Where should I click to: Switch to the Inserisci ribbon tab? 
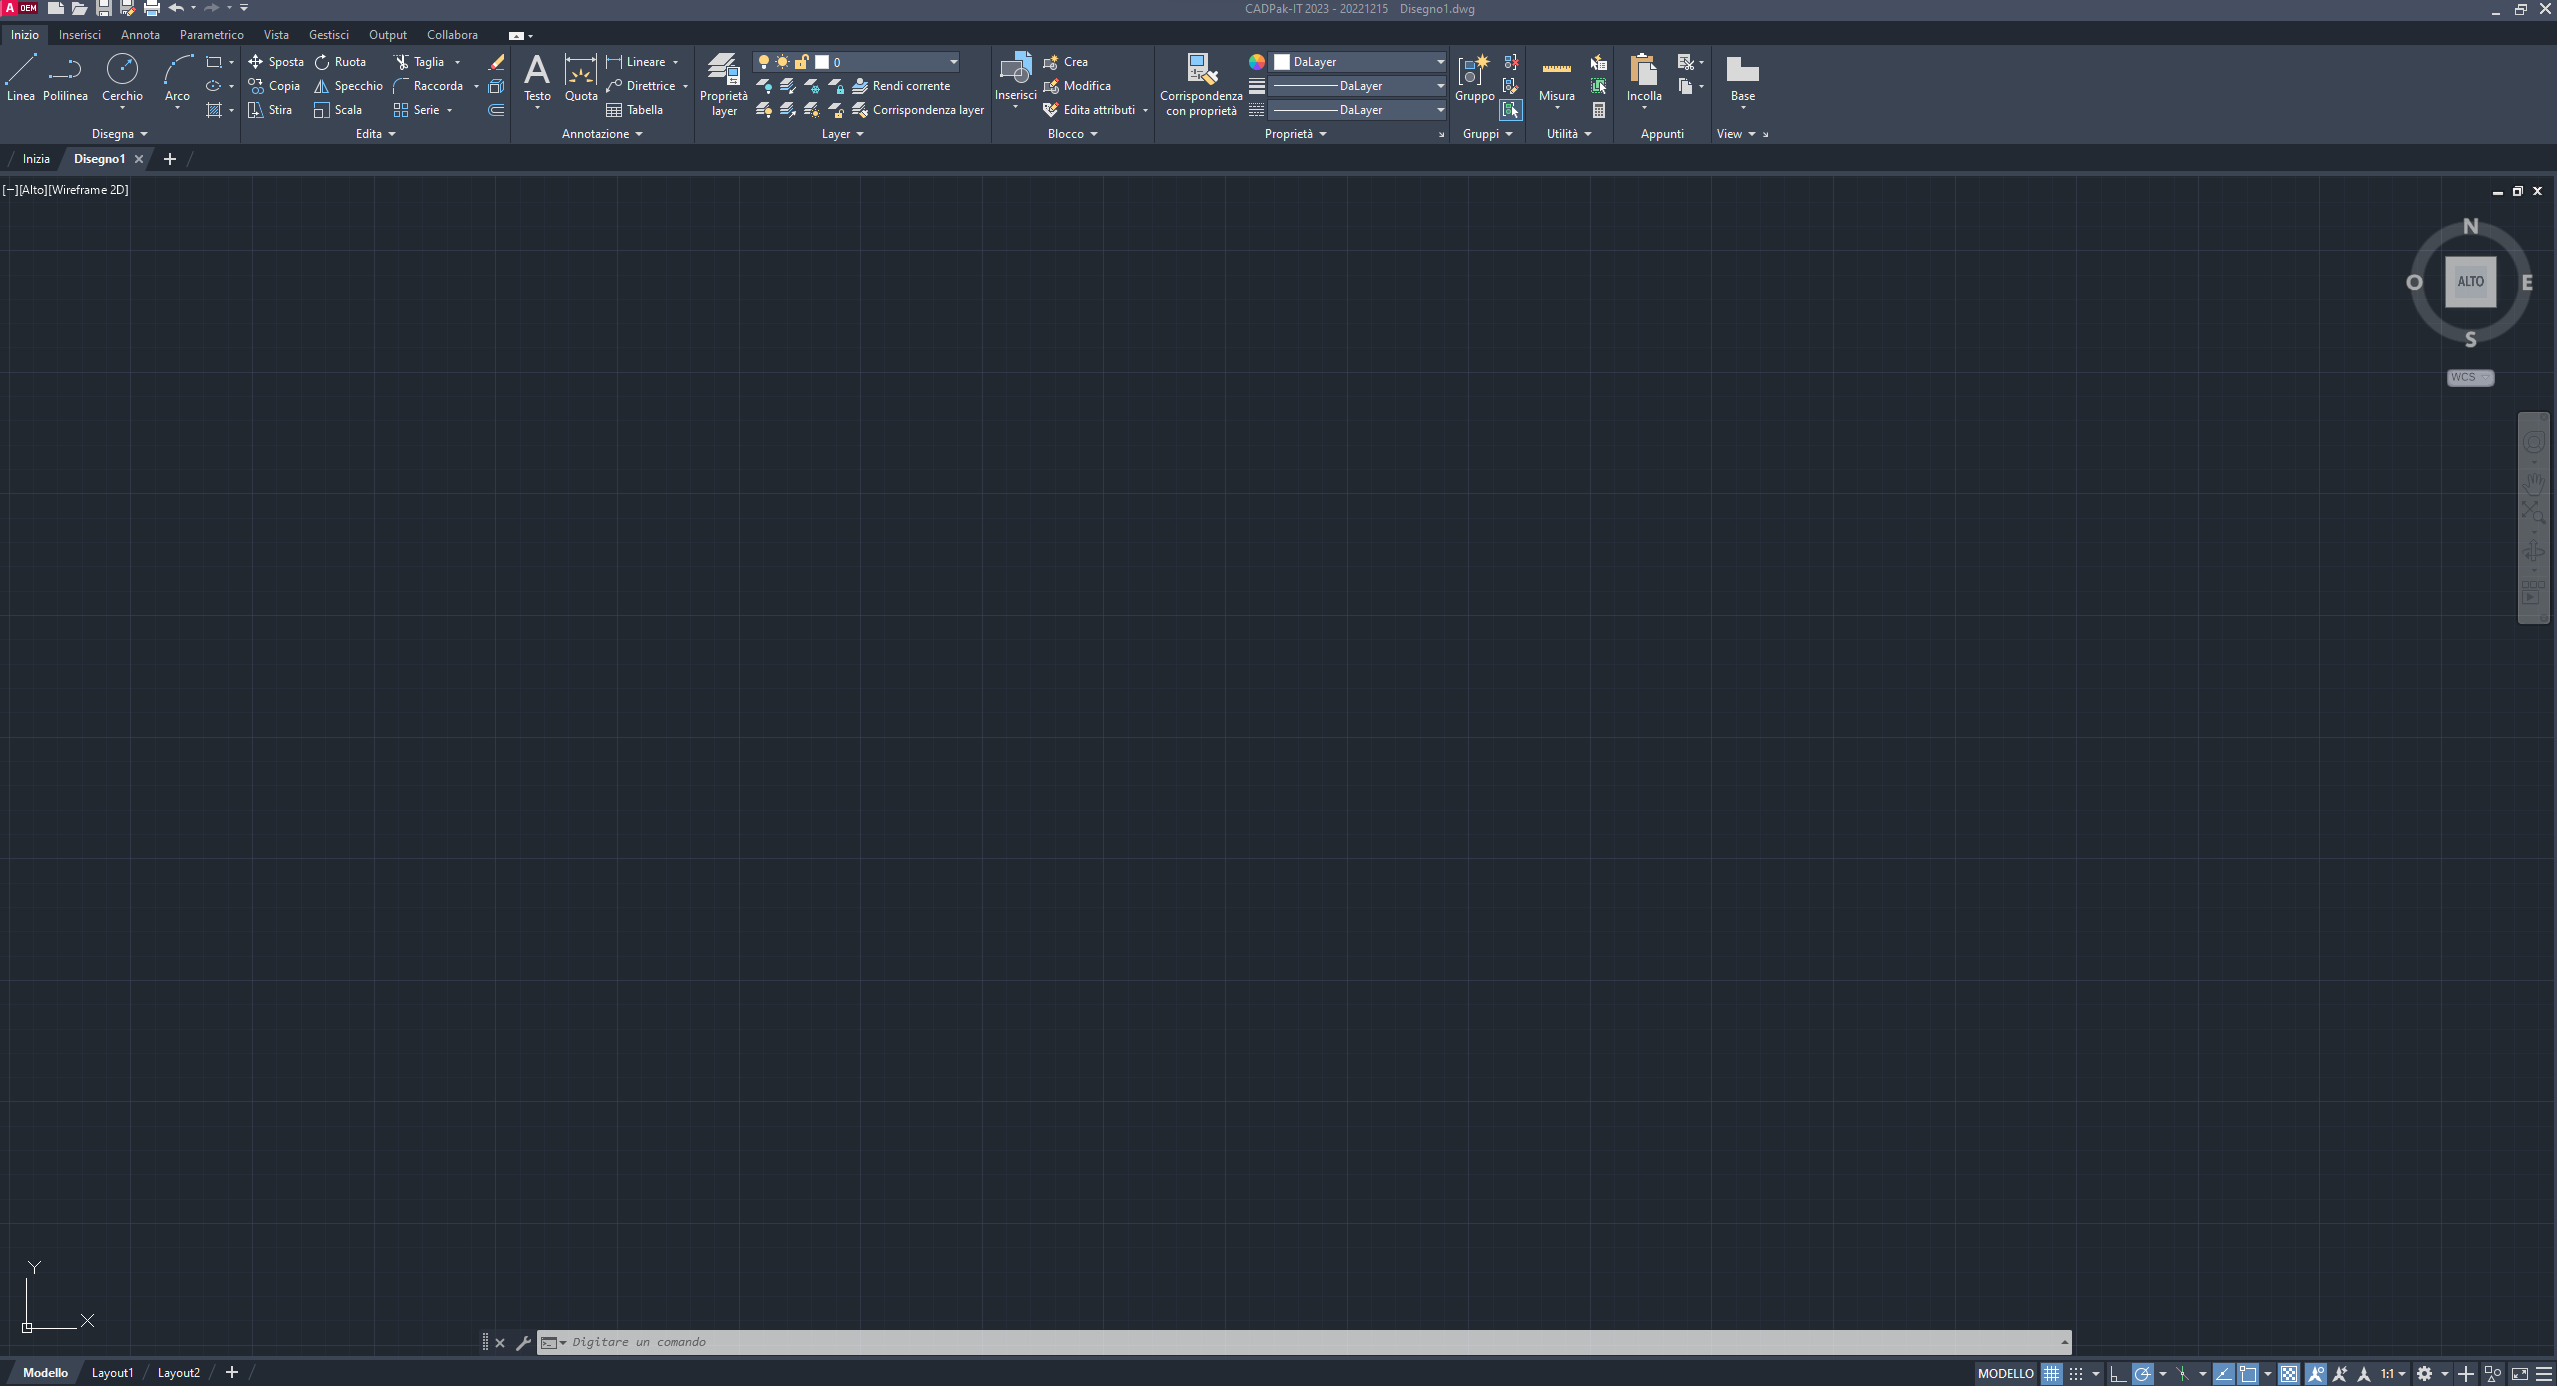[x=80, y=35]
